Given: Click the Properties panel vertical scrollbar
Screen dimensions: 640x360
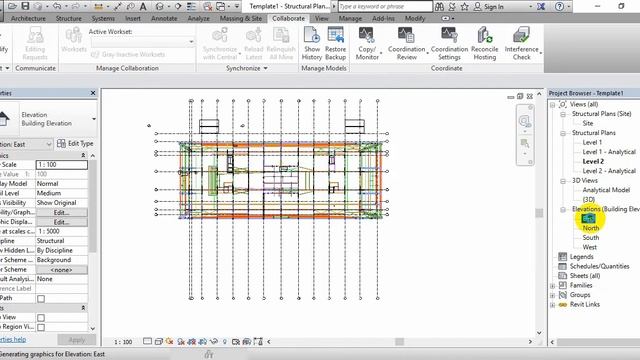Looking at the screenshot, I should point(93,206).
